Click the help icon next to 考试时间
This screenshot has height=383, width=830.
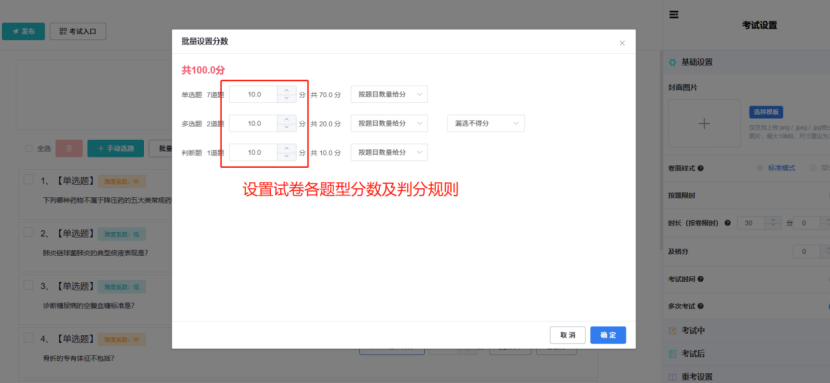point(700,279)
